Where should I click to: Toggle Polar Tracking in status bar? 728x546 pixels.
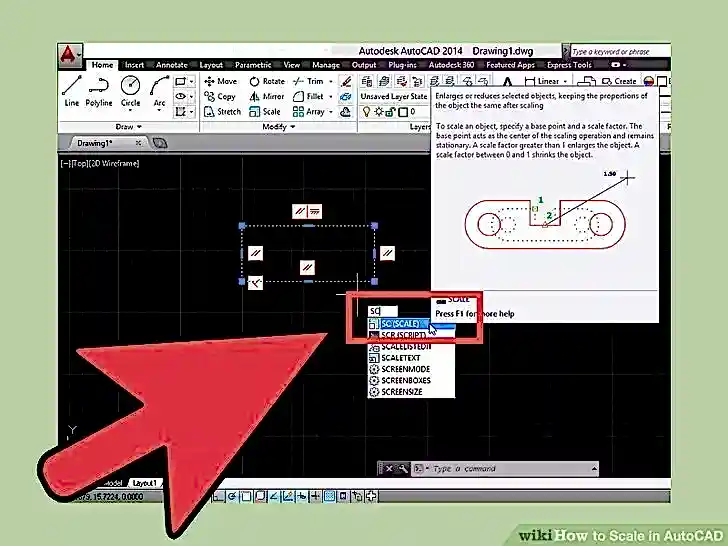pyautogui.click(x=232, y=497)
